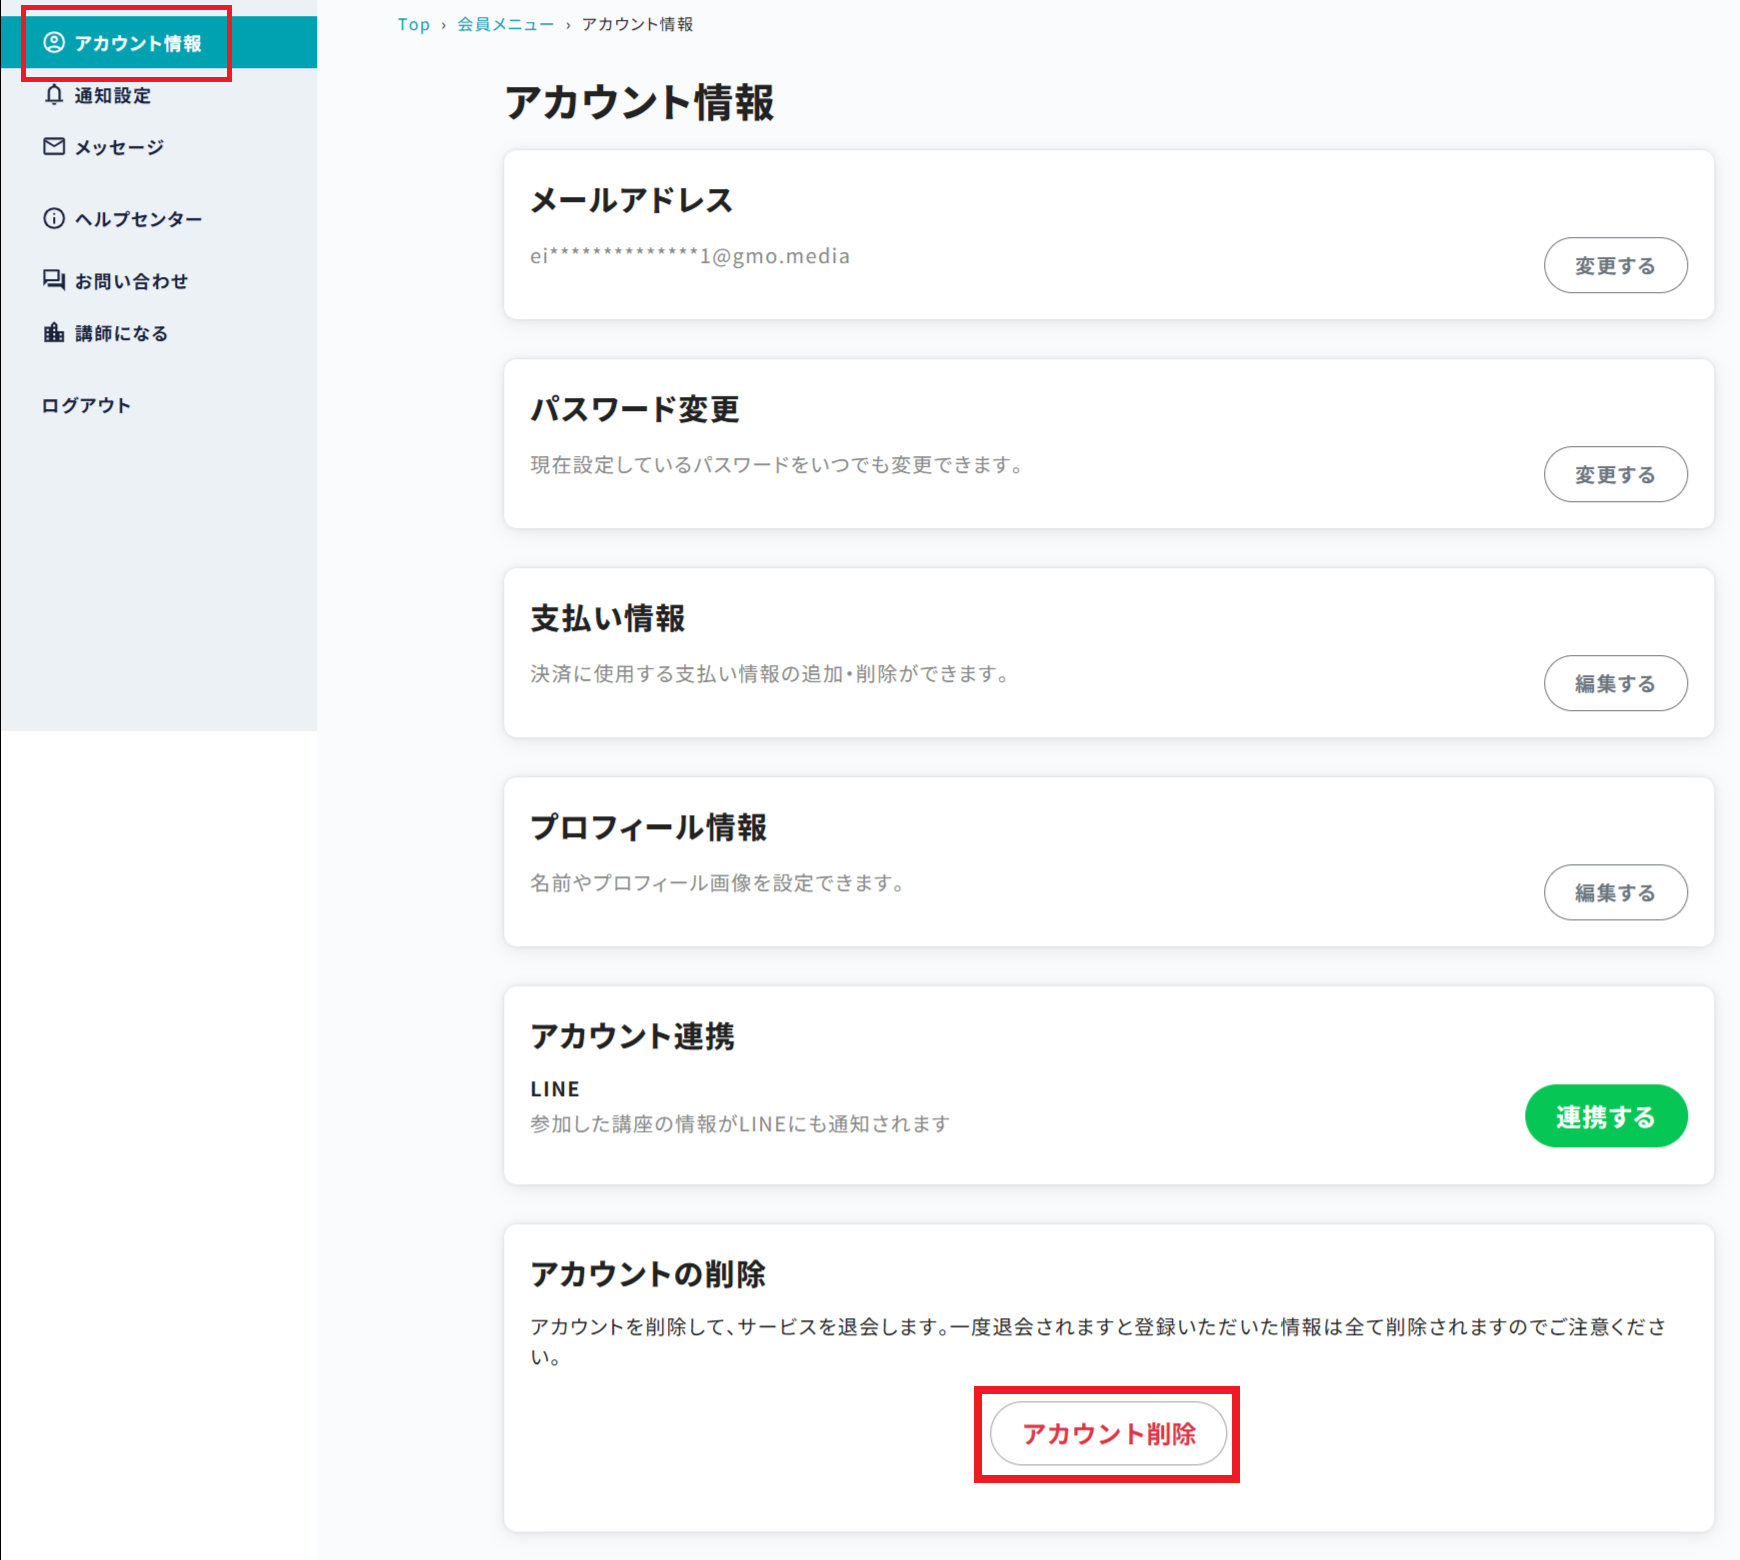Navigate to Top via breadcrumb
The width and height of the screenshot is (1740, 1560).
413,25
